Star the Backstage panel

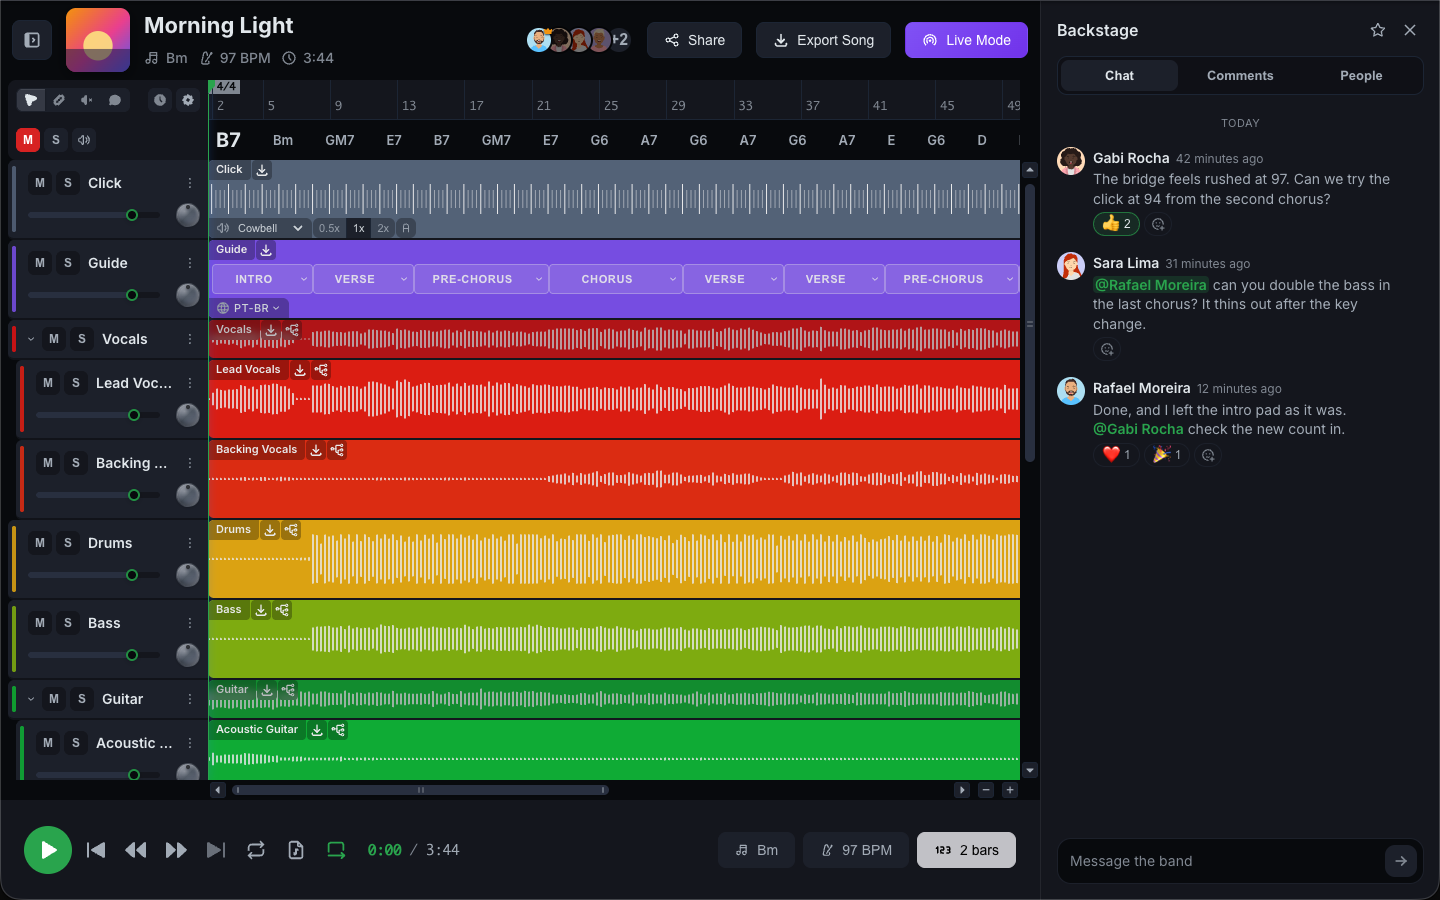(x=1378, y=30)
